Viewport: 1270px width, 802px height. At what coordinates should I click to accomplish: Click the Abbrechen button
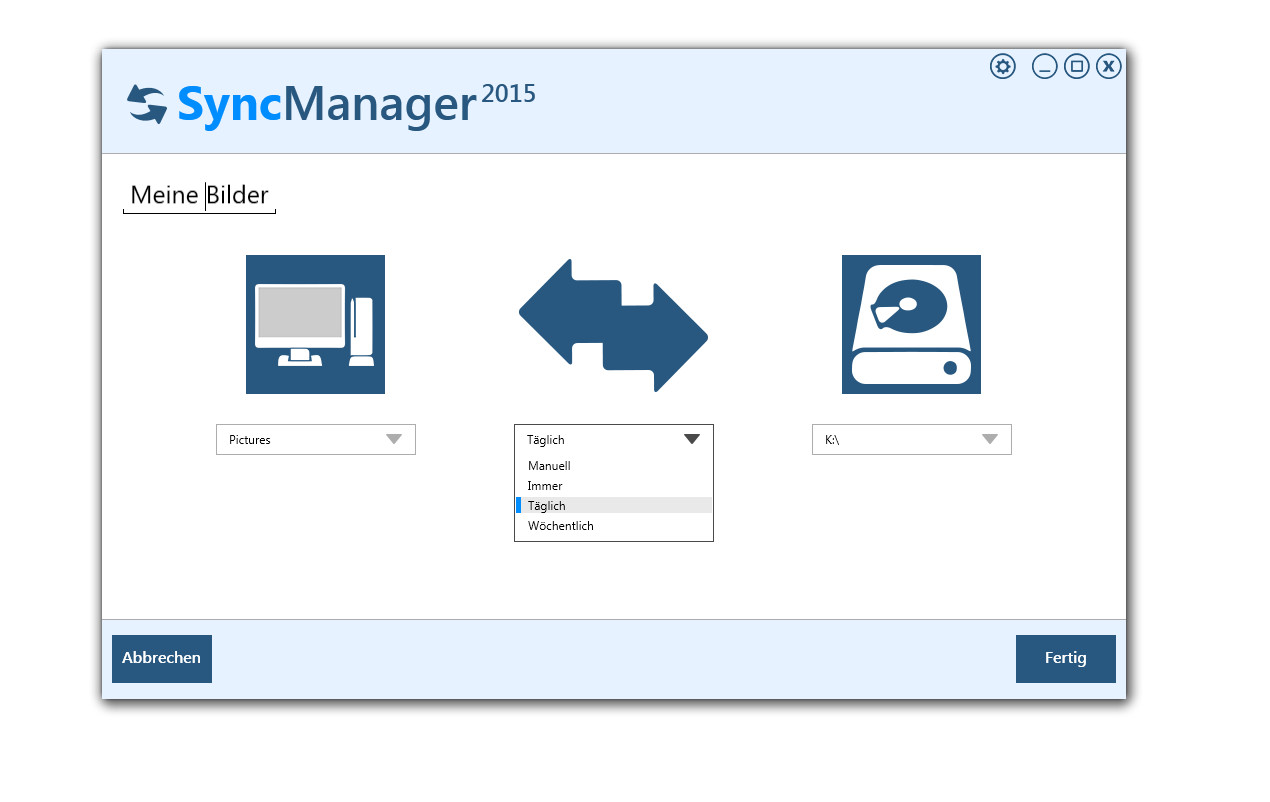162,659
